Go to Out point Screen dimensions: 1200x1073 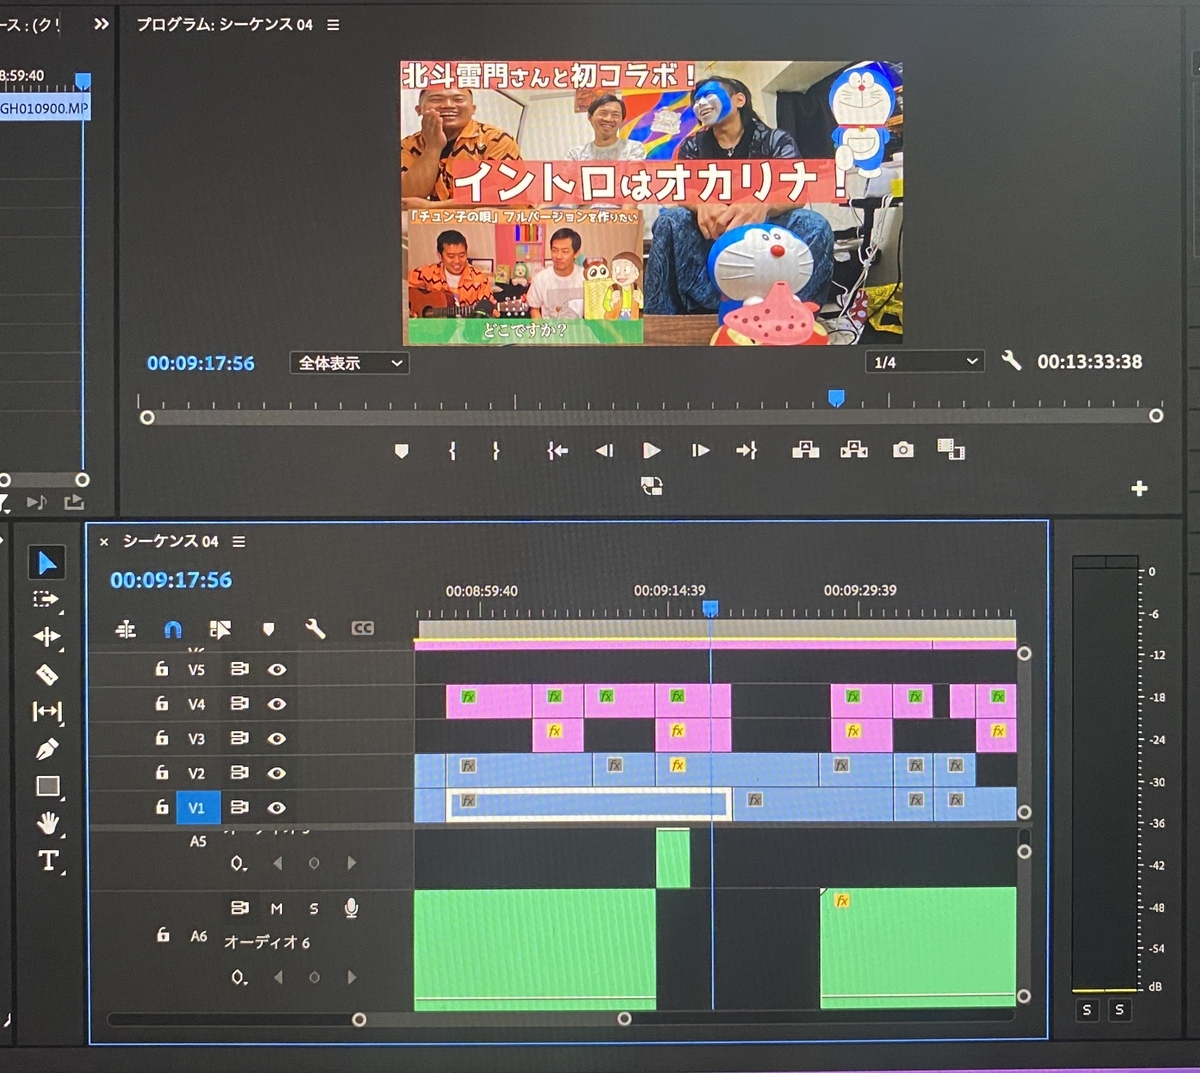tap(747, 451)
